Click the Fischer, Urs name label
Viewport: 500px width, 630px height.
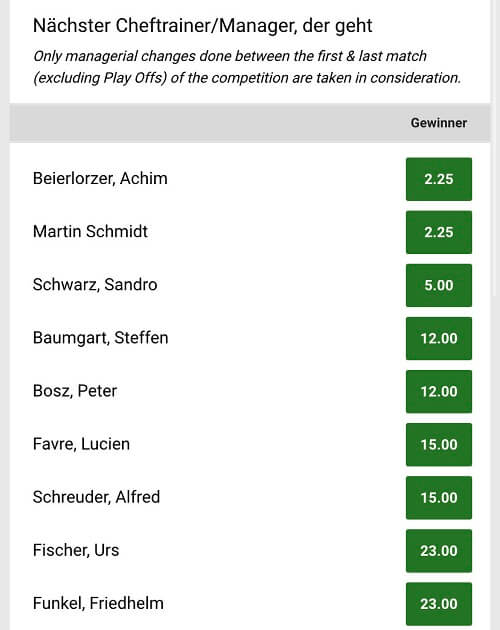(76, 550)
